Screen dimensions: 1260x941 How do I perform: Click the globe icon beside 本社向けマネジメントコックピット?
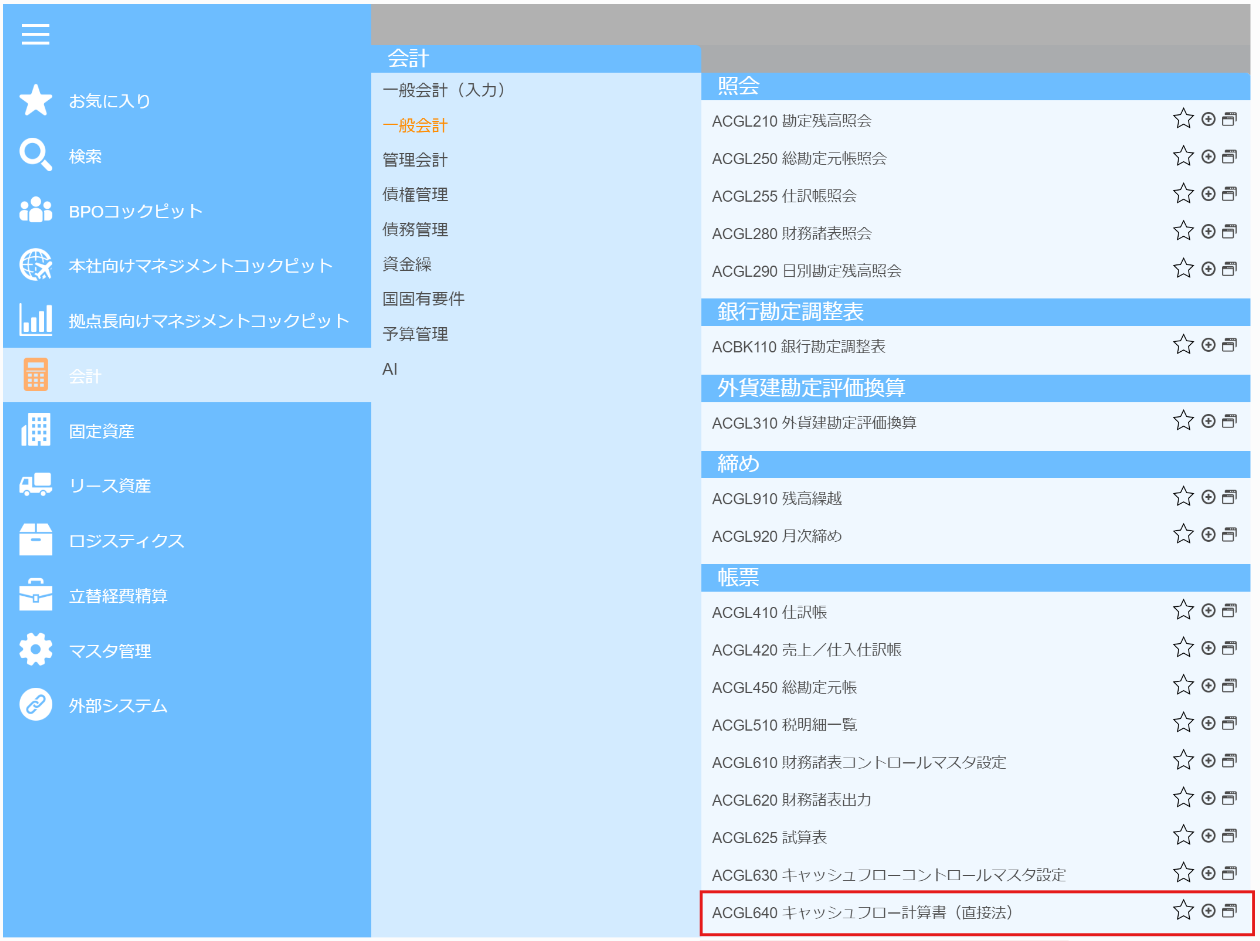tap(35, 265)
